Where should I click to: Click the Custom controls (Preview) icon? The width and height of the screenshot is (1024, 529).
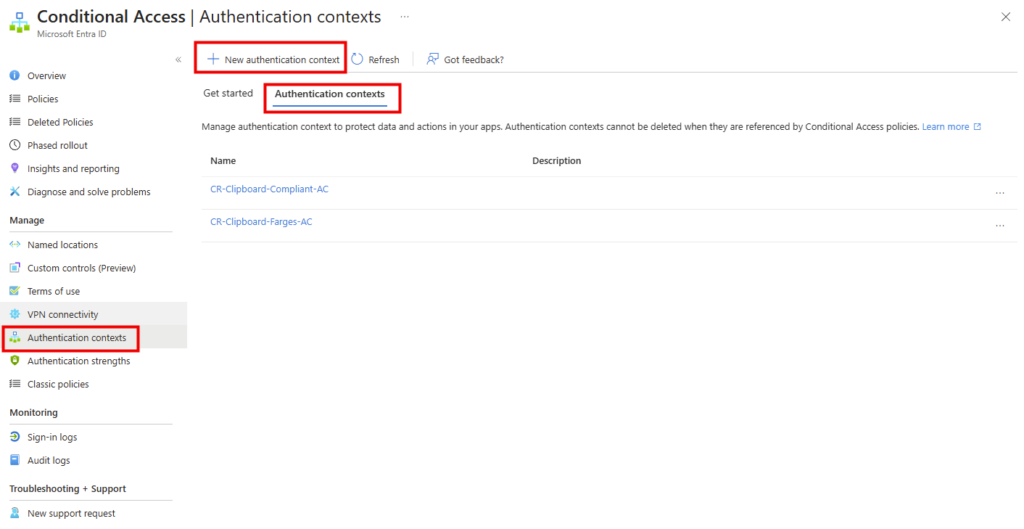point(14,268)
